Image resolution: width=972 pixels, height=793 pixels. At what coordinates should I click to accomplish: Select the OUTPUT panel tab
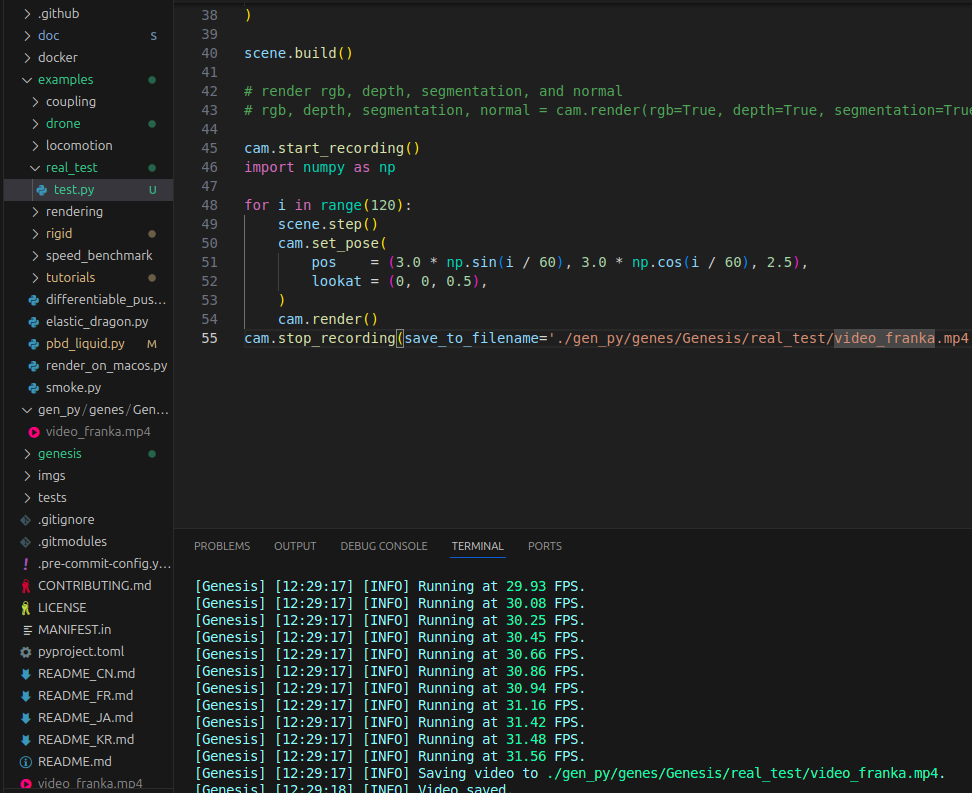pyautogui.click(x=295, y=546)
